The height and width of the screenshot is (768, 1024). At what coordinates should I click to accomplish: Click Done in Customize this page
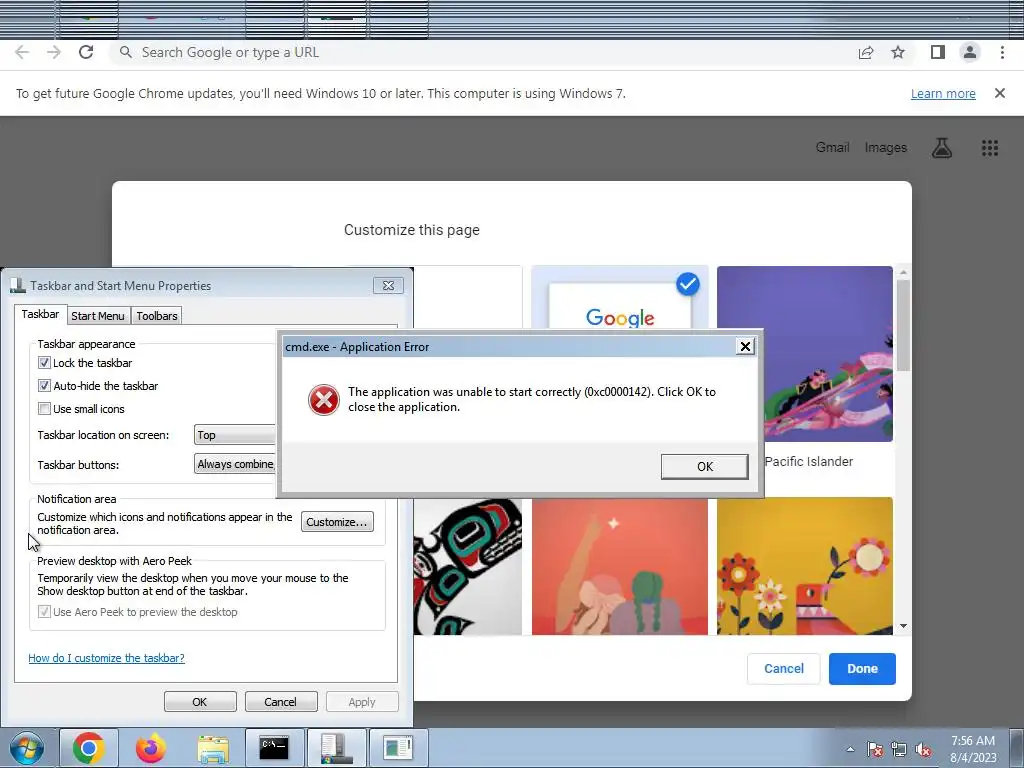[x=862, y=668]
